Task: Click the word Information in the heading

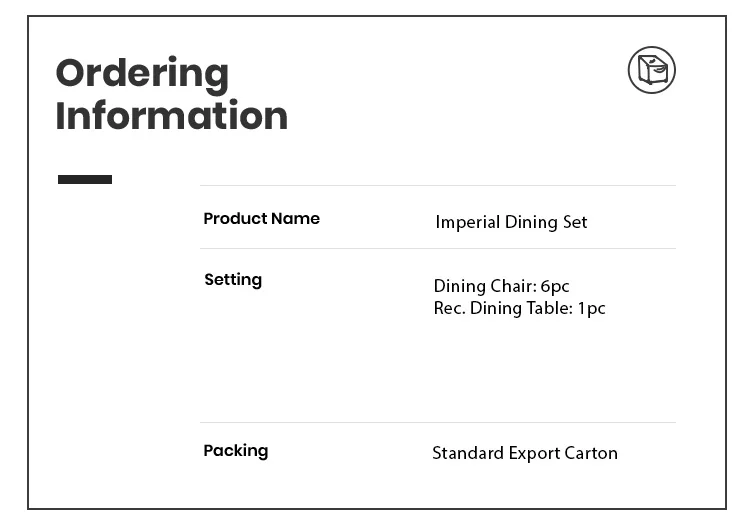Action: tap(171, 117)
